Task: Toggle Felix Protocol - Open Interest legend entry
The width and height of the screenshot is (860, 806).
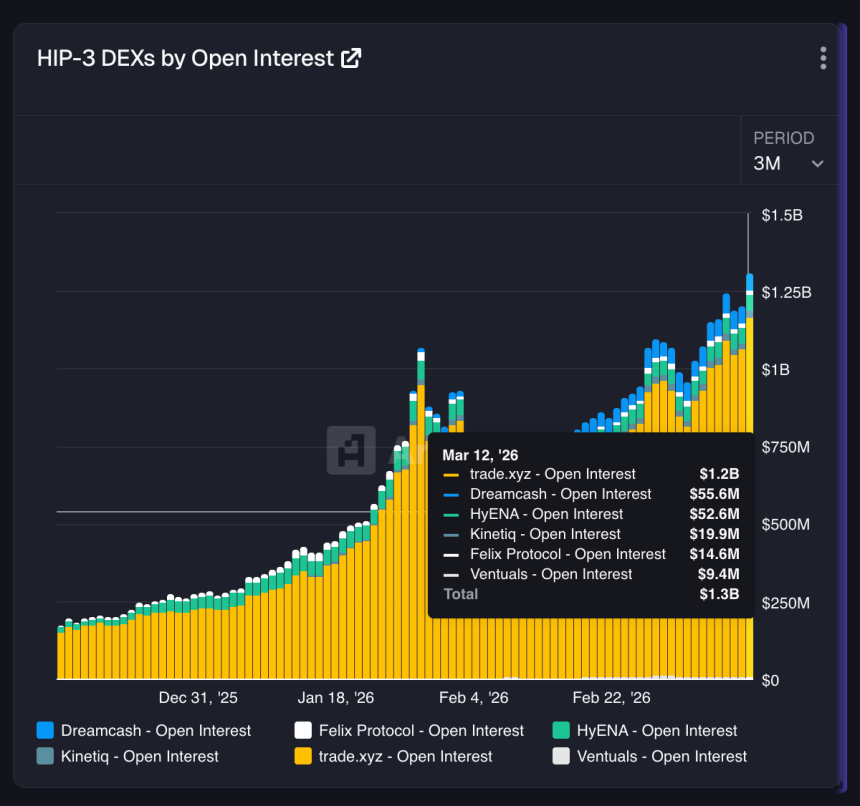Action: tap(409, 731)
